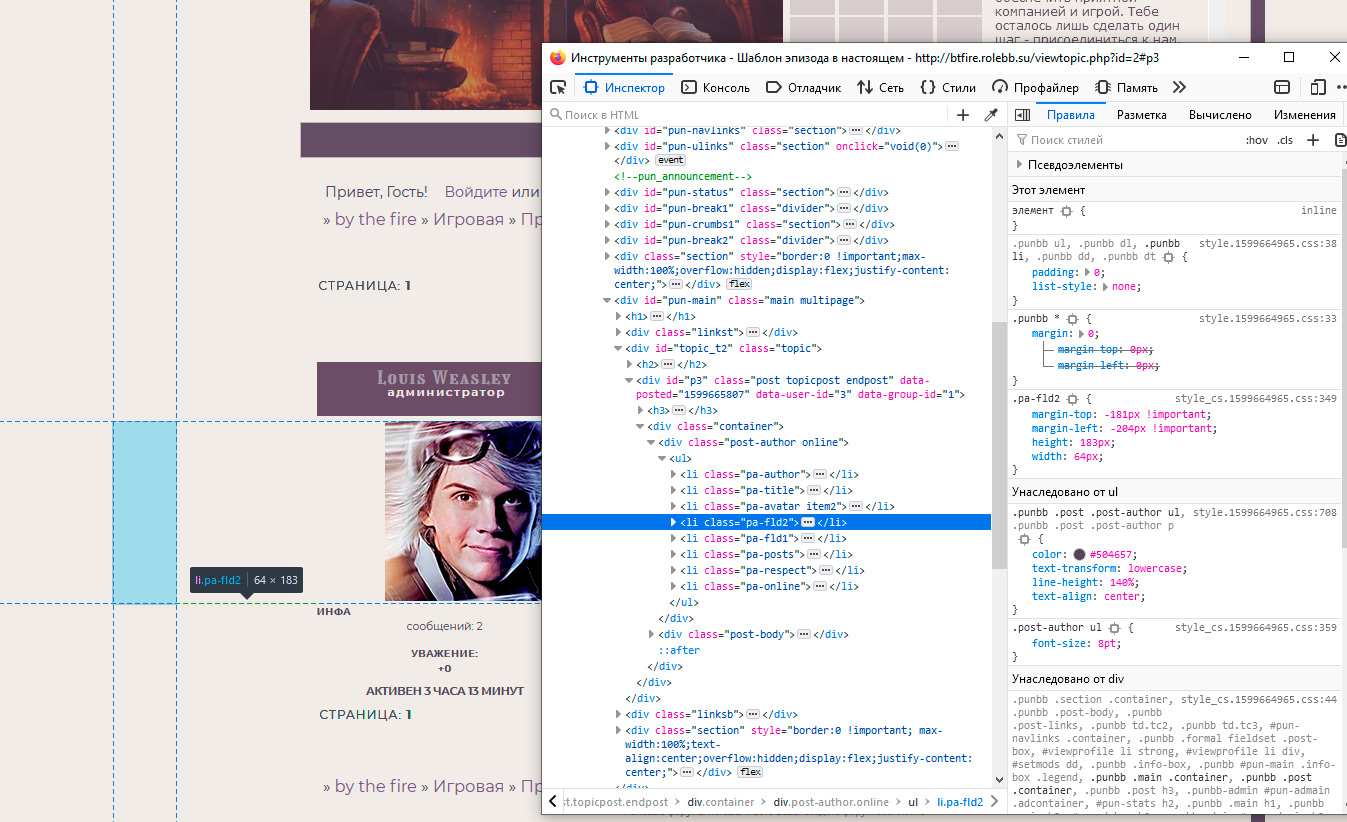Switch to the Разметка sidebar tab
Screen dimensions: 1347x822
[1142, 115]
